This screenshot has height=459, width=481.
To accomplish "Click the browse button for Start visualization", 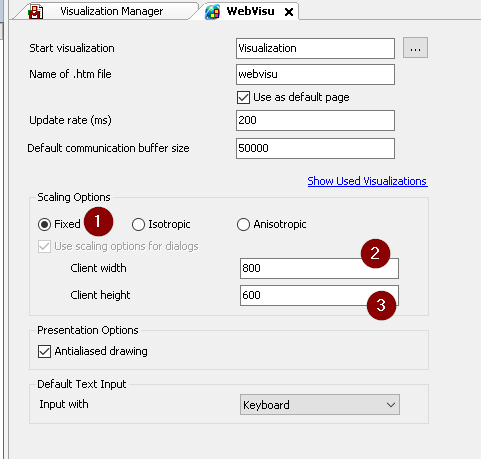I will coord(415,48).
